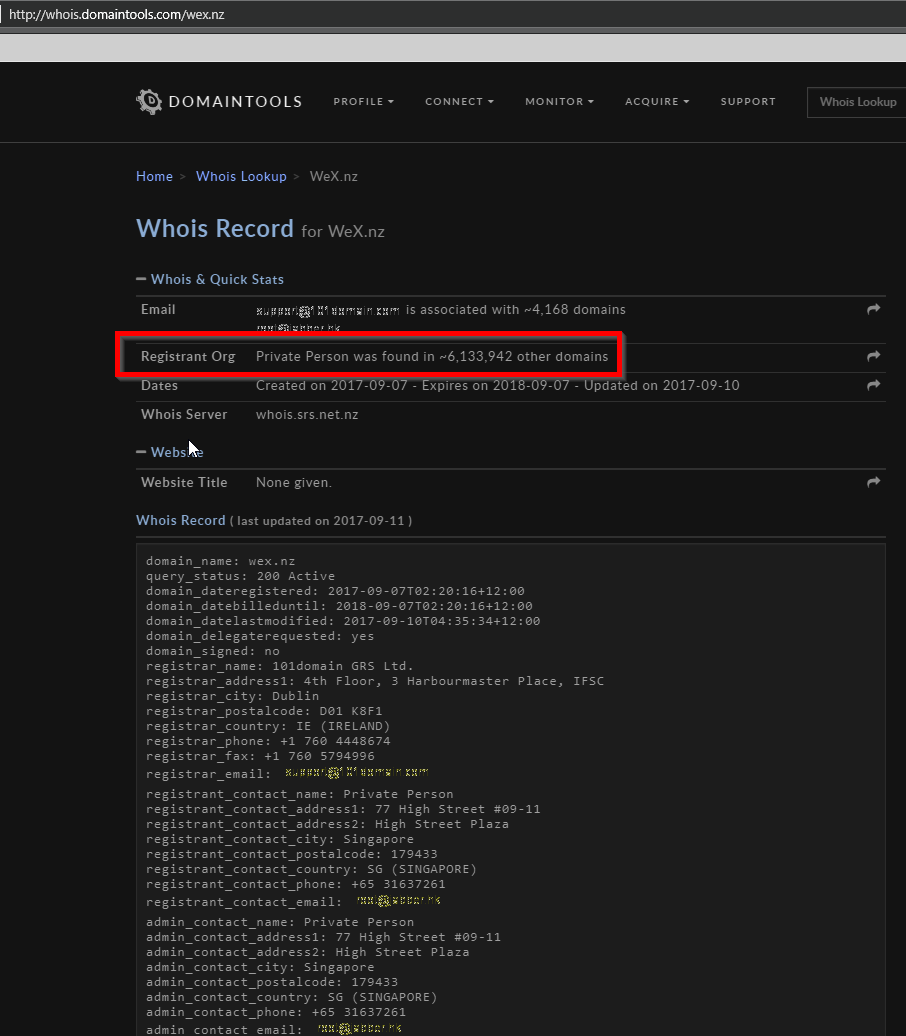Click the Whois Lookup search field
906x1036 pixels.
click(857, 102)
